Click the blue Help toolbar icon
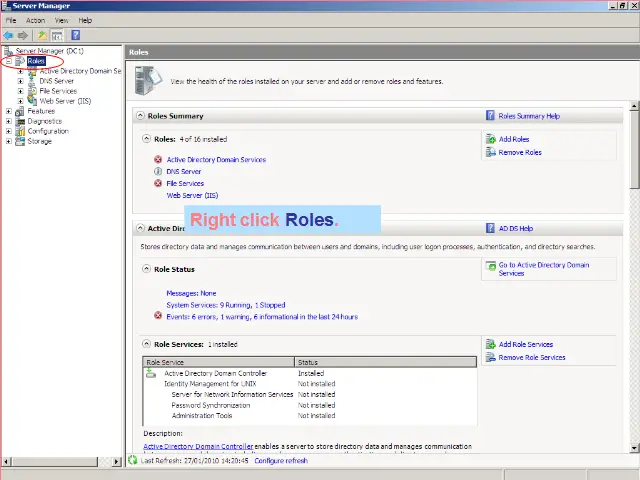 tap(75, 35)
